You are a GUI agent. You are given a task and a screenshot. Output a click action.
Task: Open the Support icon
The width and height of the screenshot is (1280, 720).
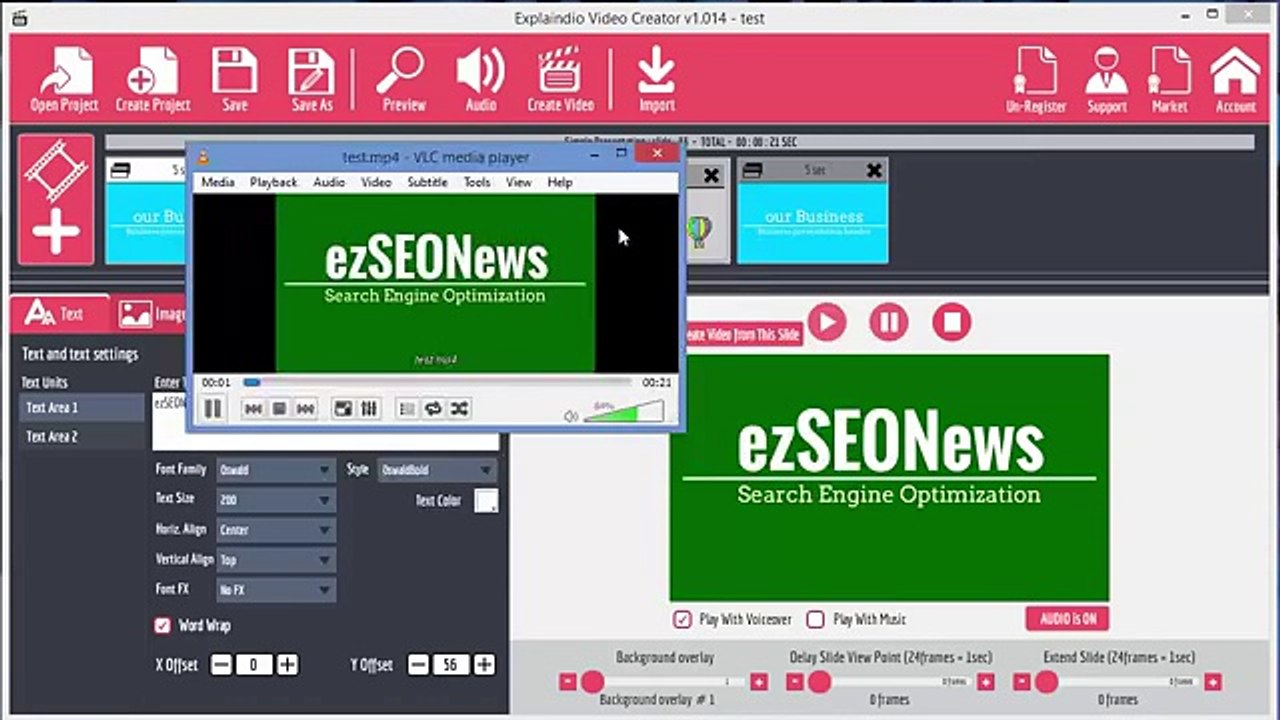coord(1106,80)
